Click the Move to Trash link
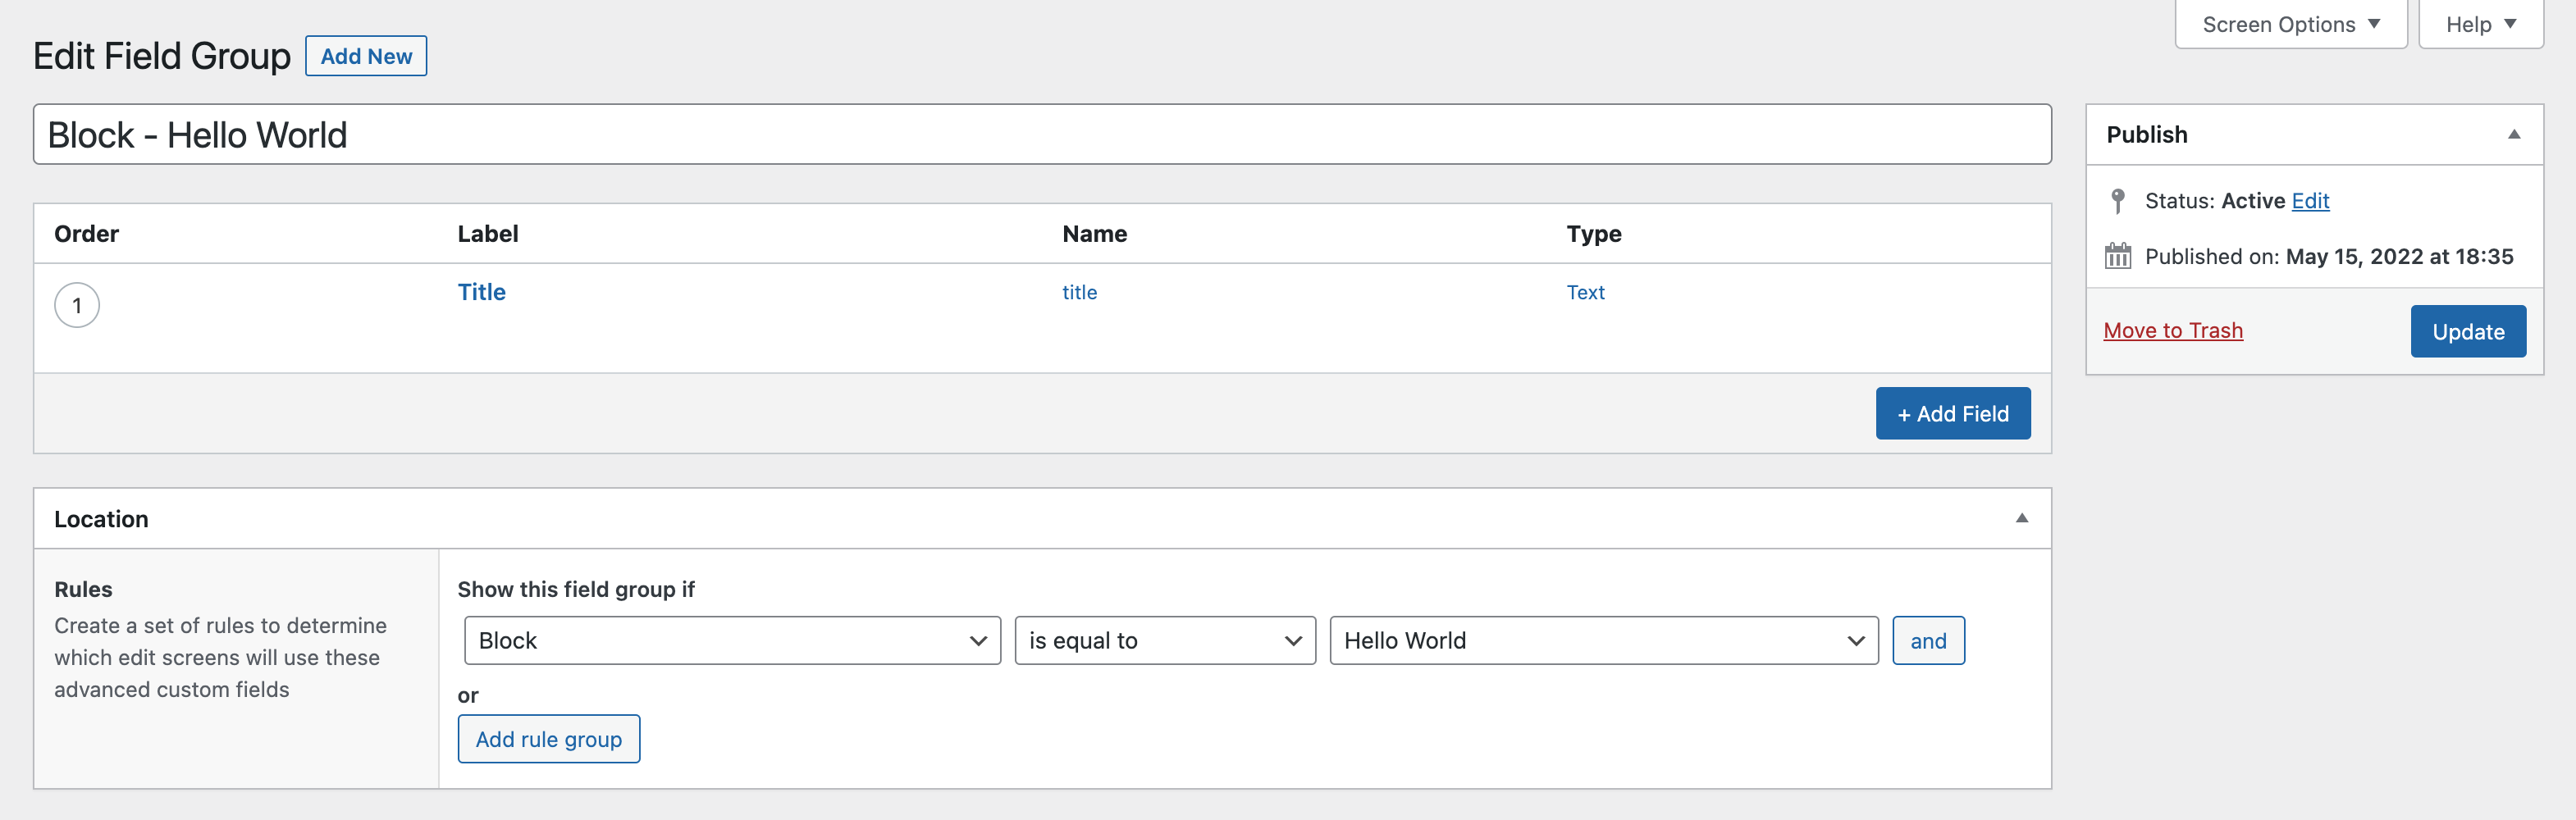This screenshot has width=2576, height=820. coord(2172,330)
